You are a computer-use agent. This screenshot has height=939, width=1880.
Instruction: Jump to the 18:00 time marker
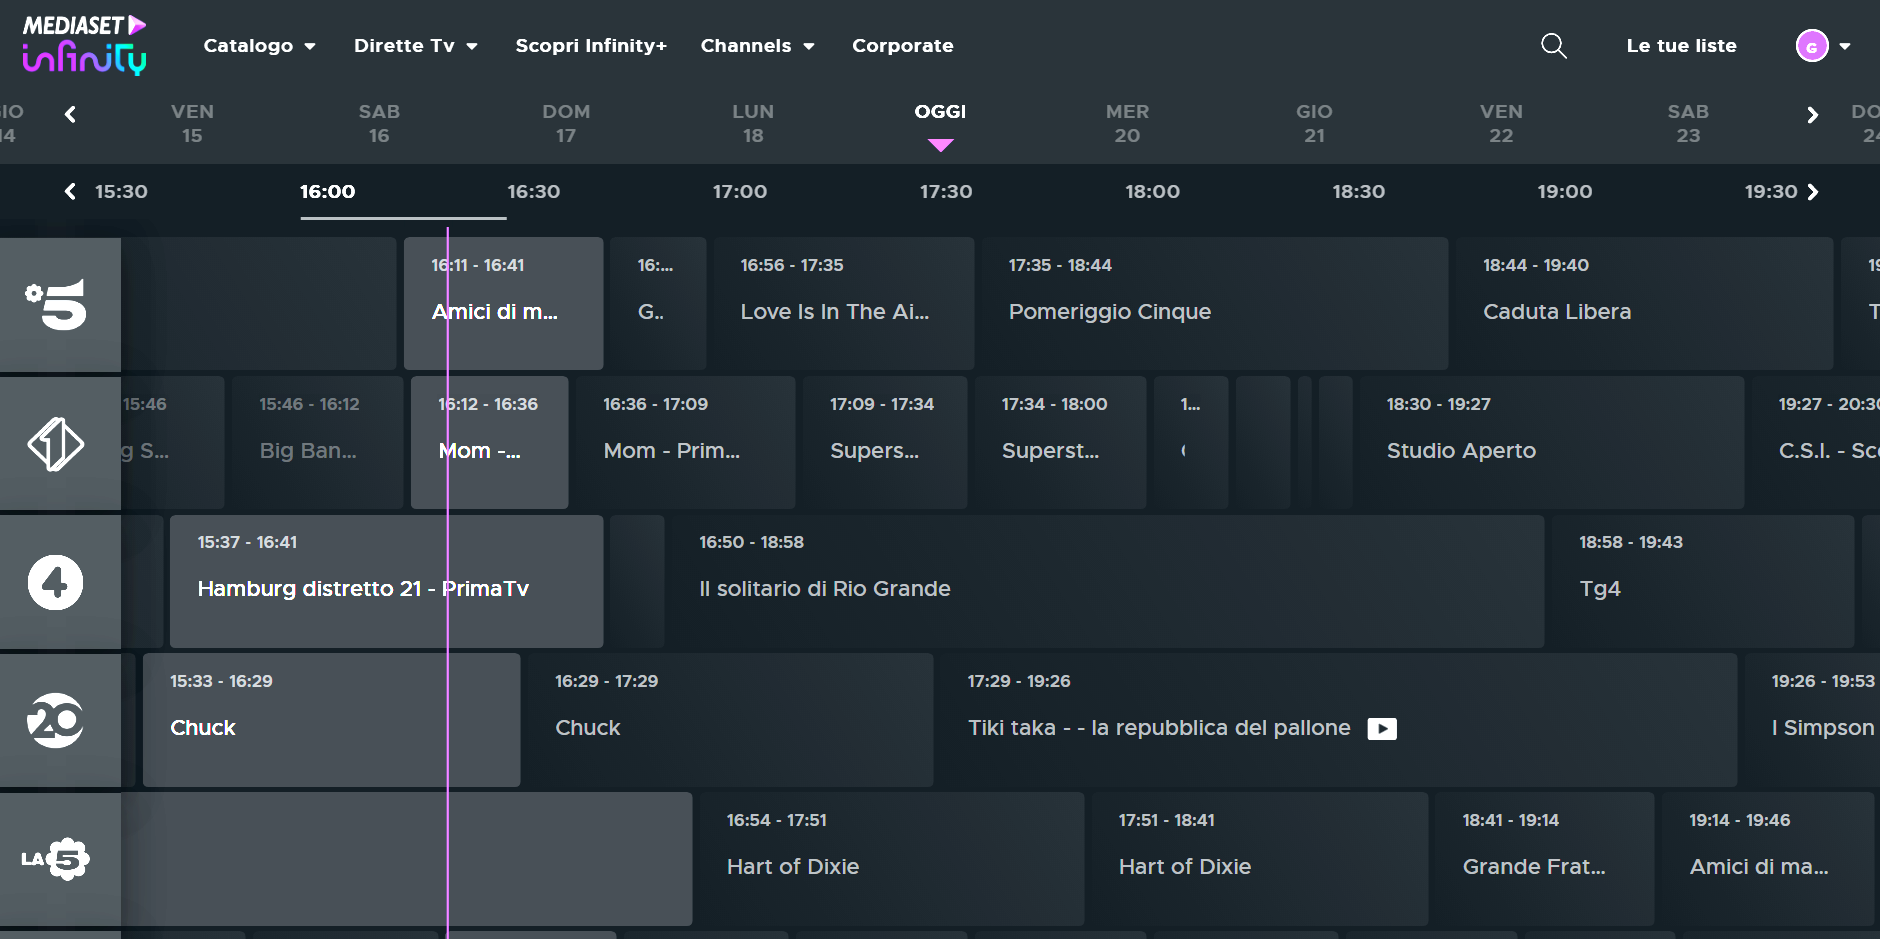(1152, 192)
